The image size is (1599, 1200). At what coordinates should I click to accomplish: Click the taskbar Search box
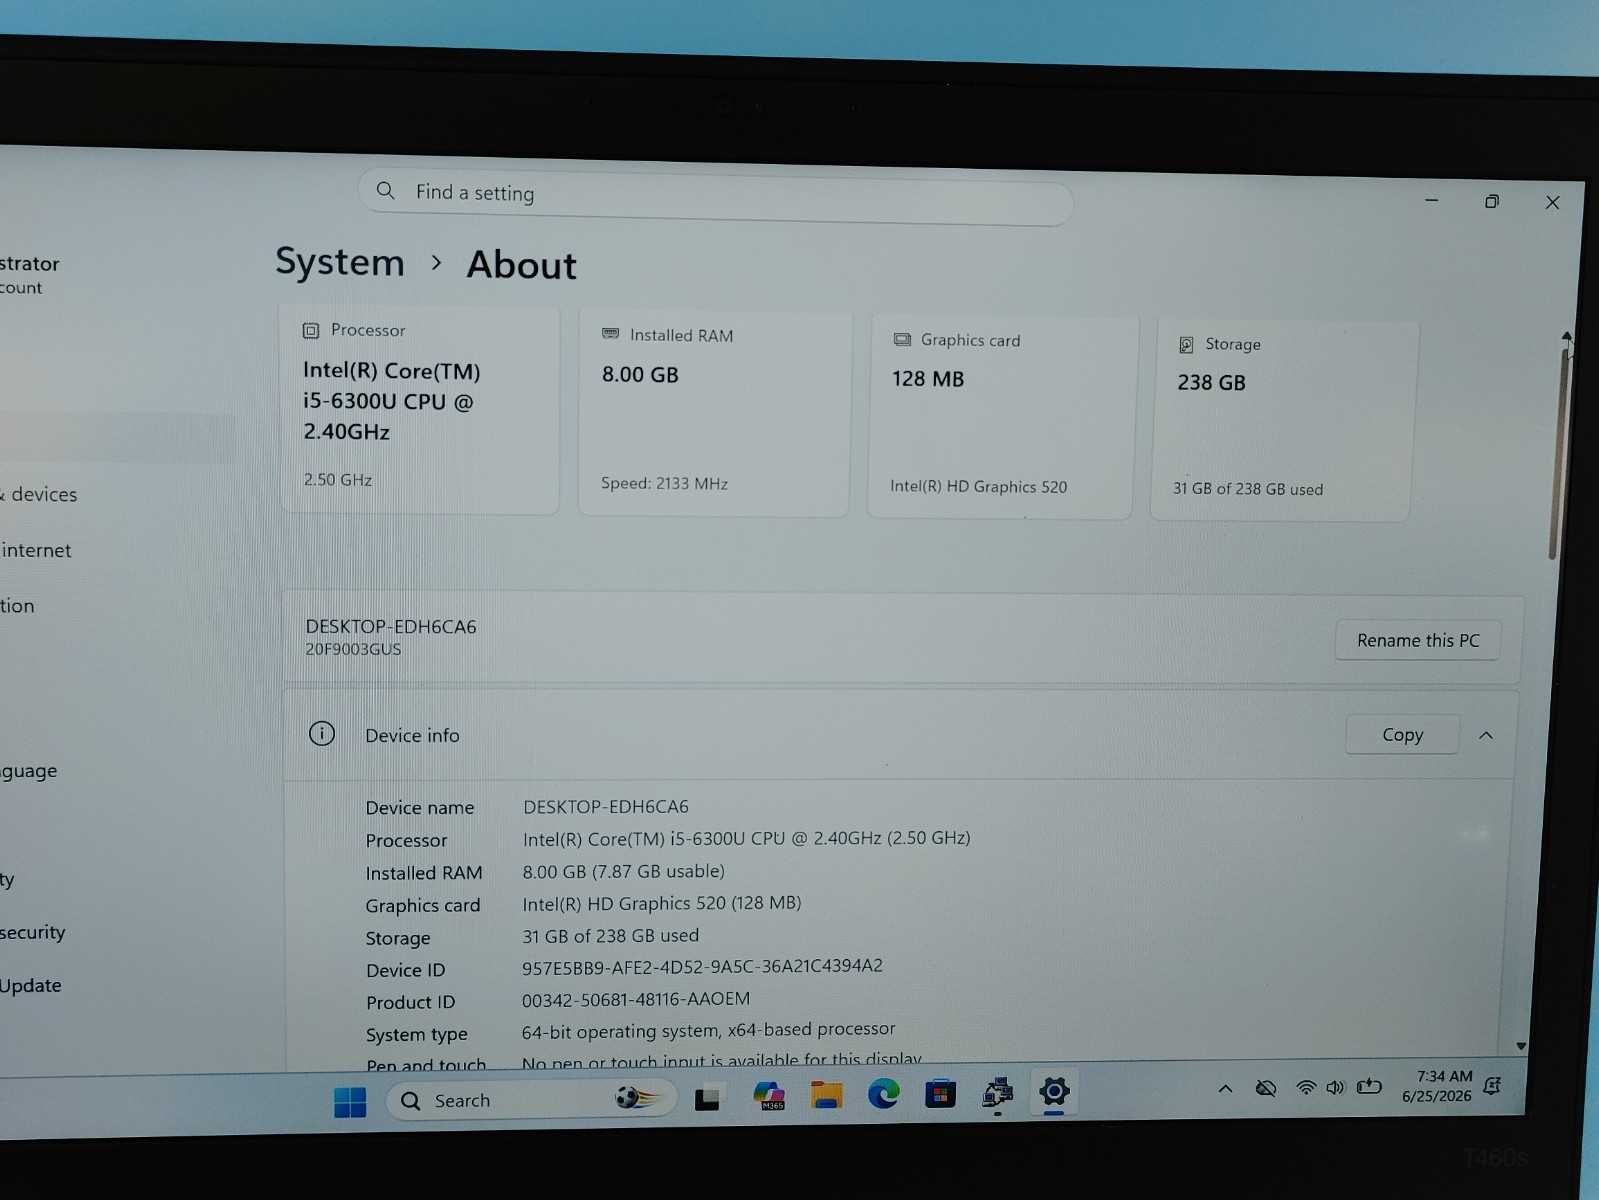tap(530, 1100)
